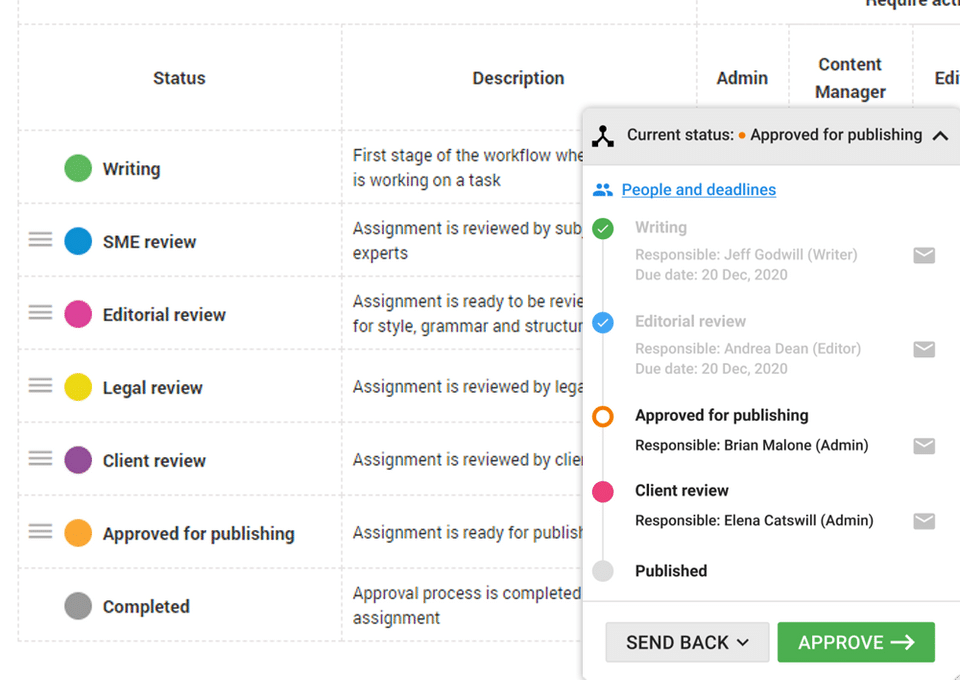This screenshot has width=960, height=680.
Task: Click drag handle for SME review row
Action: [40, 240]
